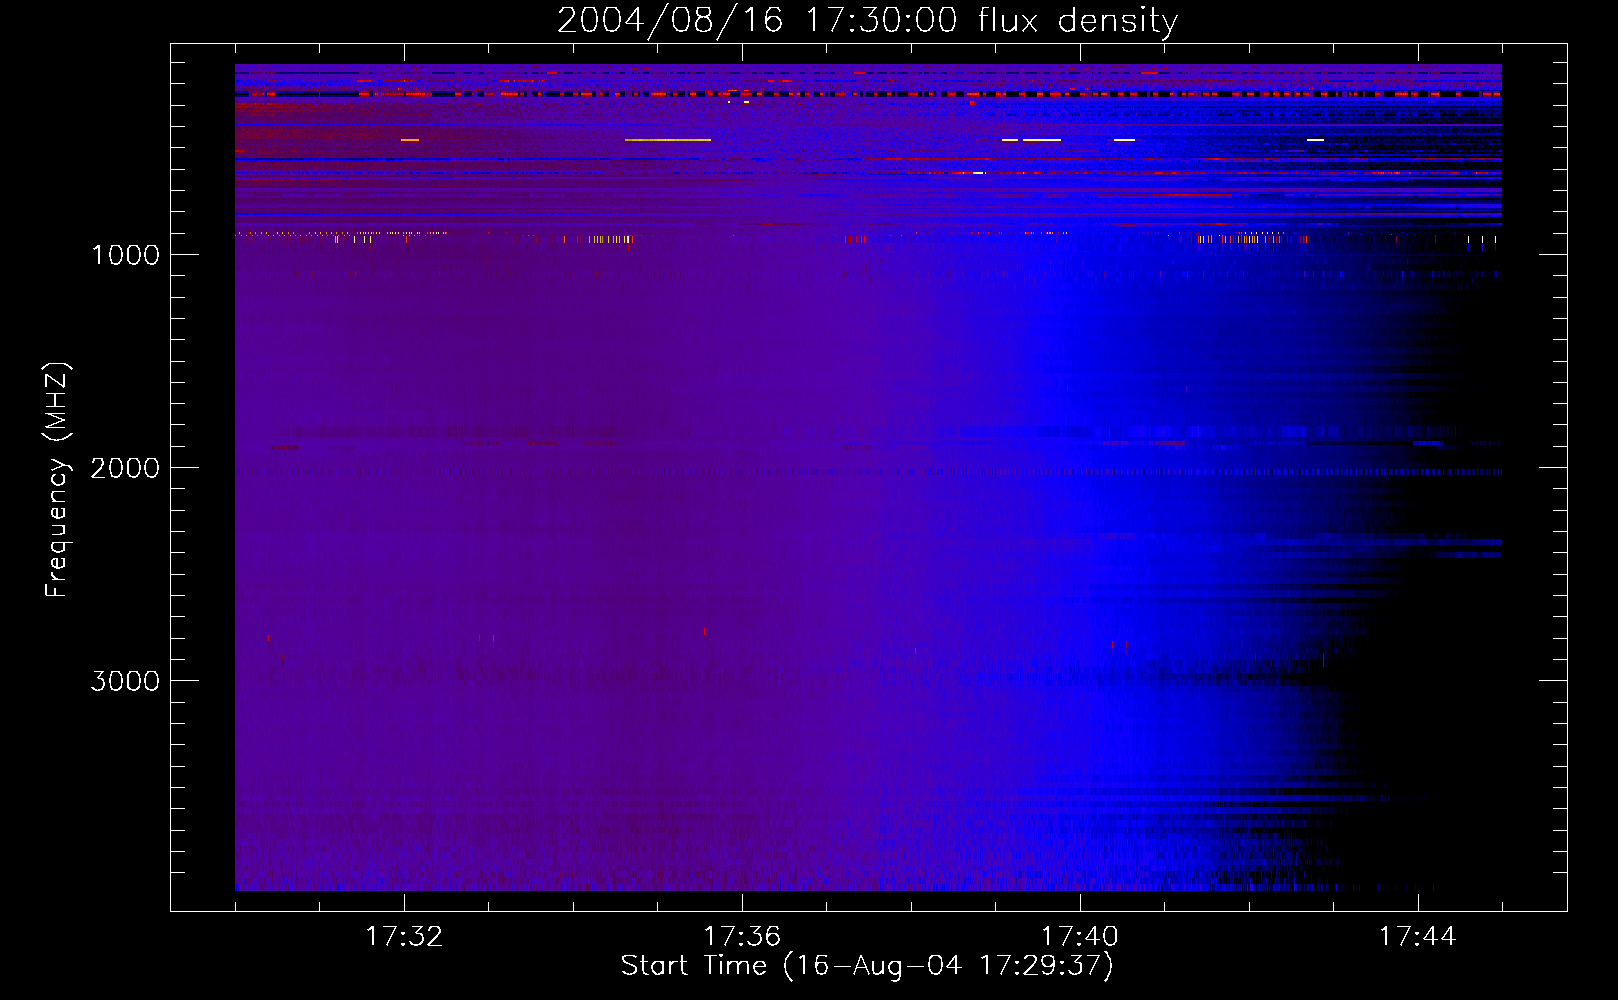The height and width of the screenshot is (1000, 1618).
Task: Click the 2000 frequency tick label
Action: point(125,468)
